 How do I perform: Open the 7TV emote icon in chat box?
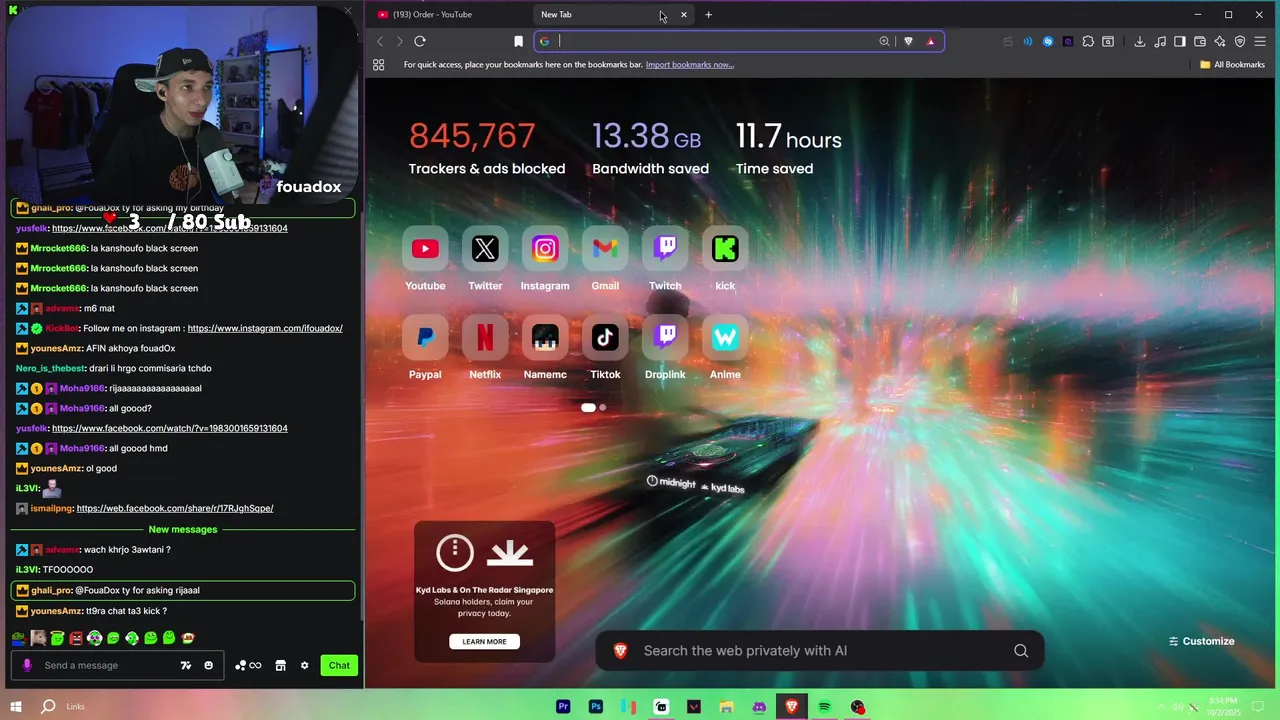tap(185, 665)
